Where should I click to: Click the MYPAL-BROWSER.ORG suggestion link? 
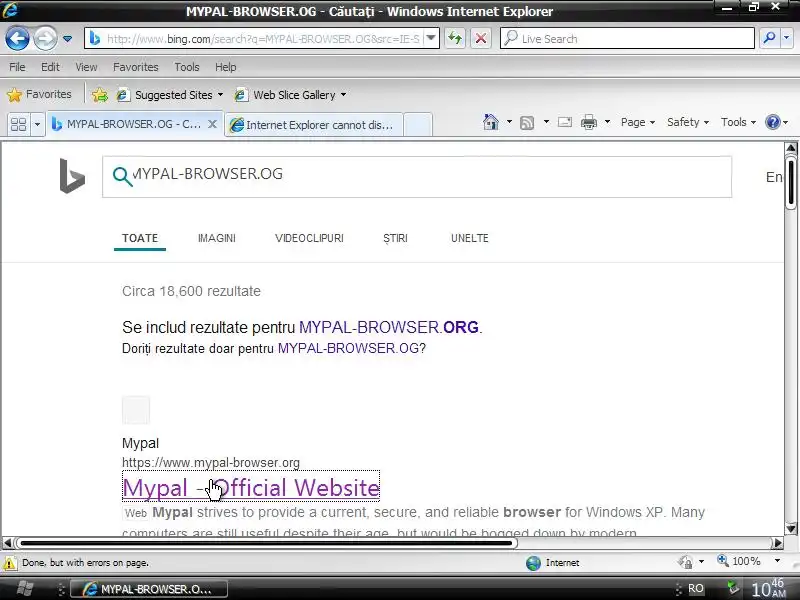click(389, 327)
